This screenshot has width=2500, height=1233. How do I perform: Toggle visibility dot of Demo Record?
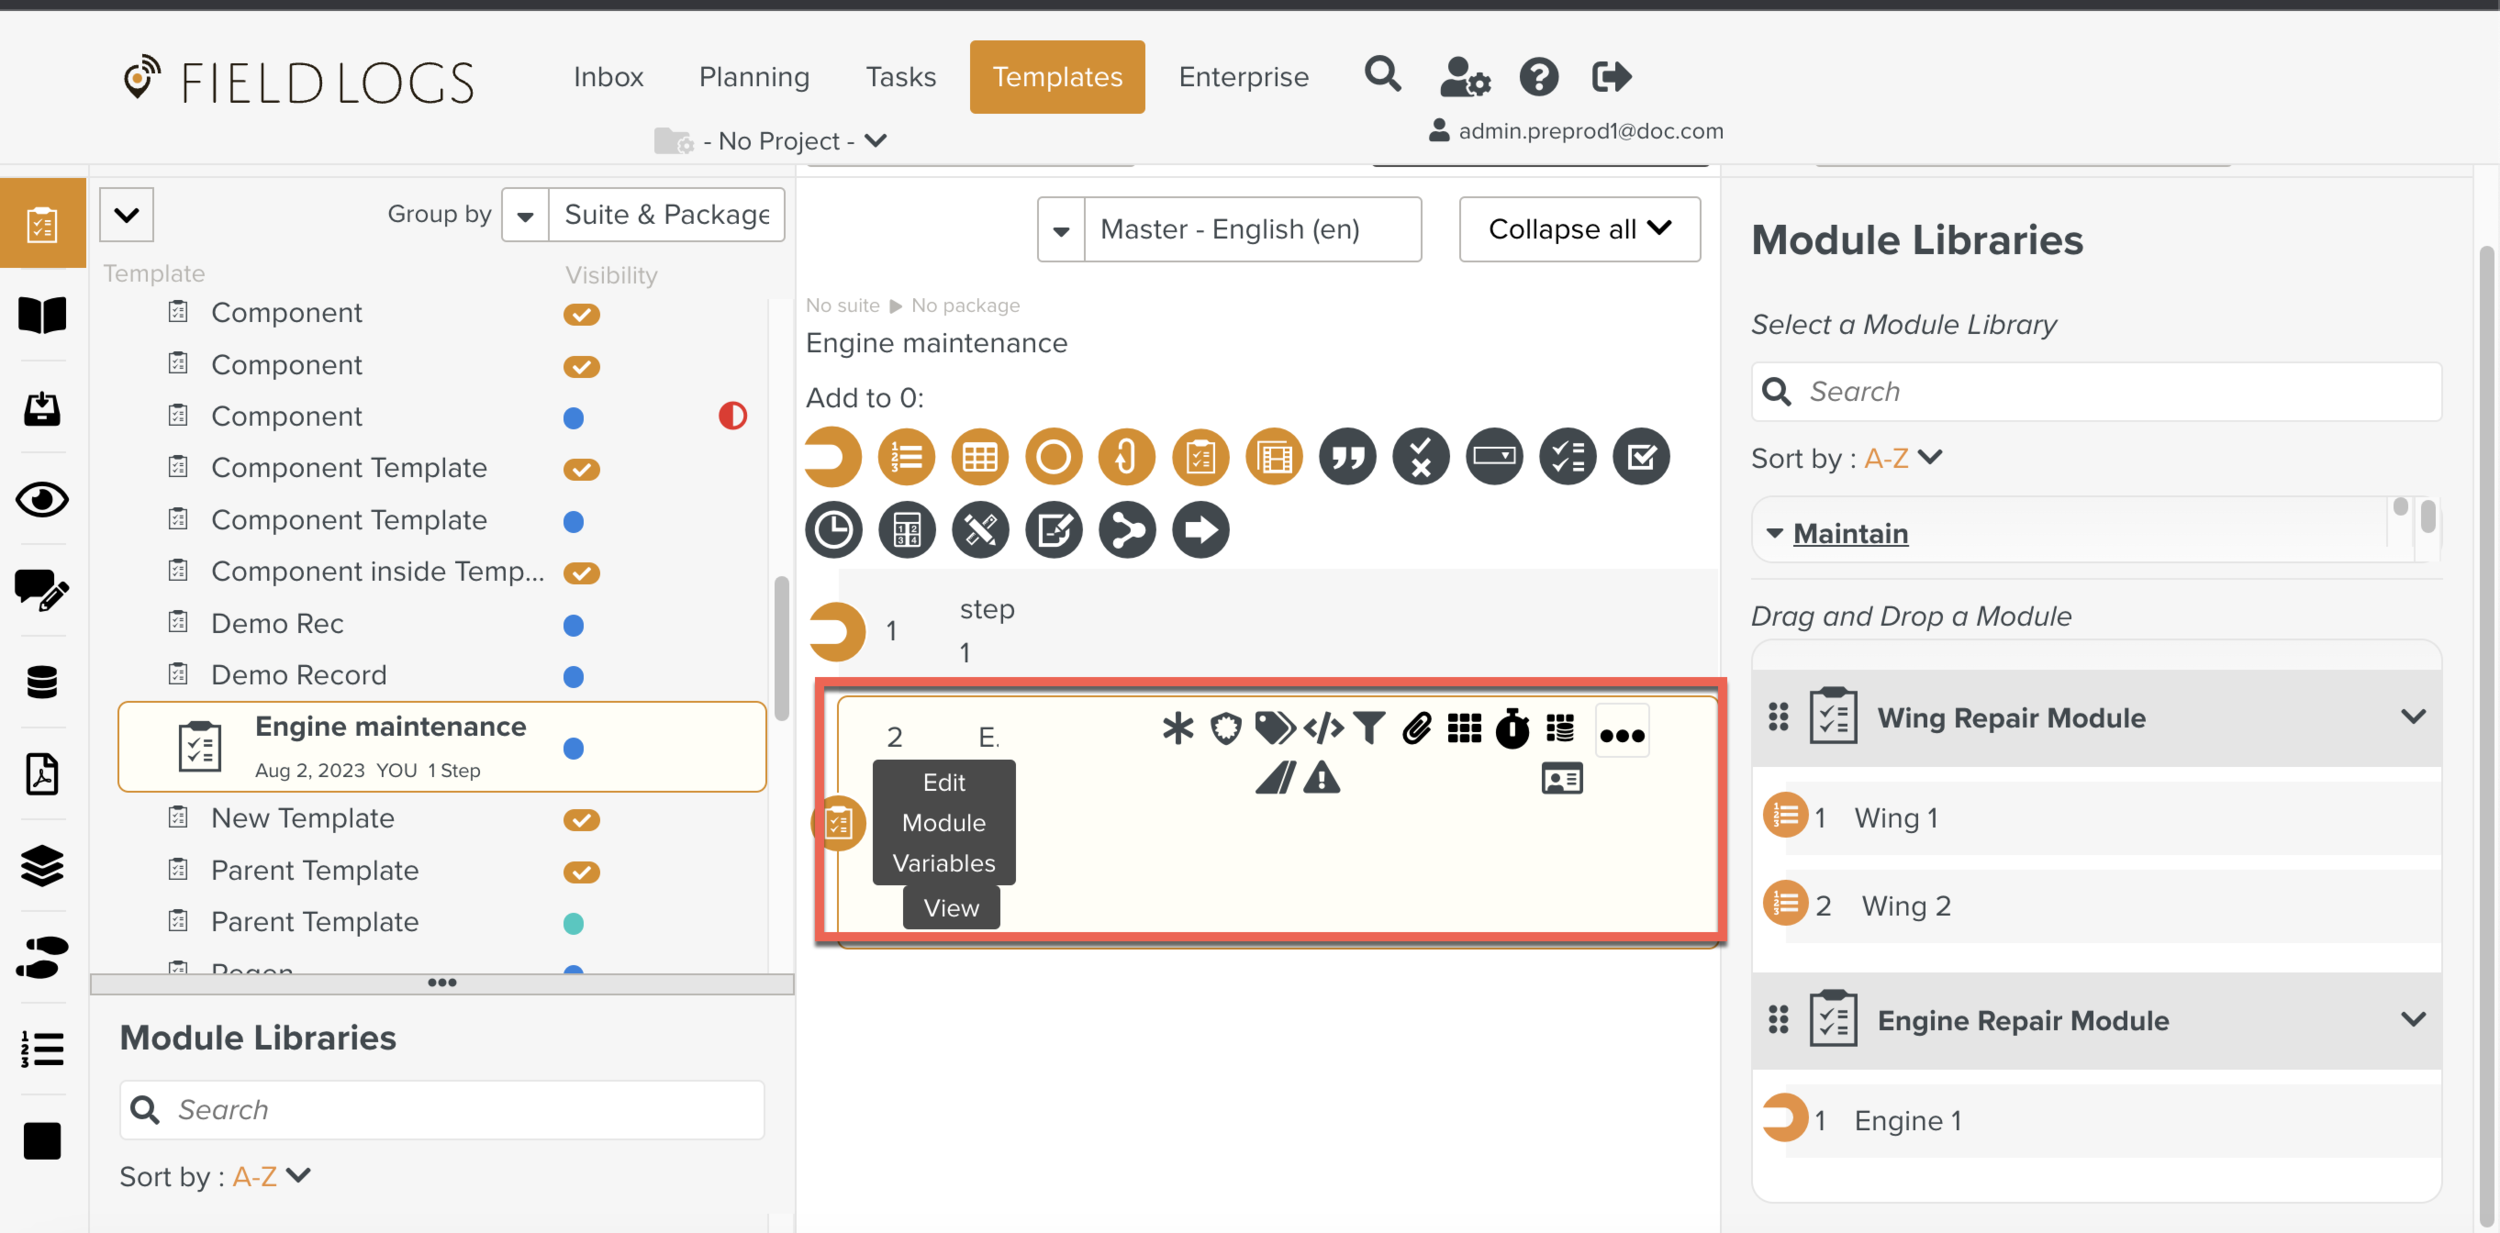(573, 677)
